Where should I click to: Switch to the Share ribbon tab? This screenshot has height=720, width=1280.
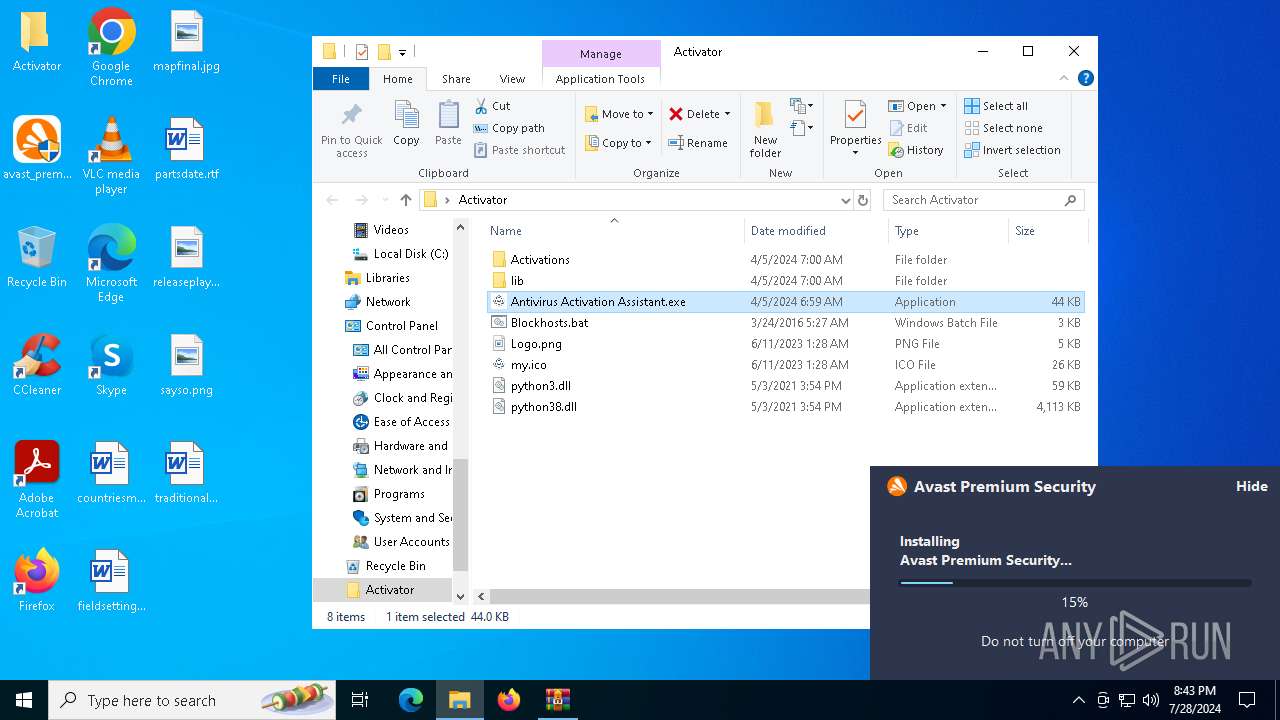click(x=456, y=79)
